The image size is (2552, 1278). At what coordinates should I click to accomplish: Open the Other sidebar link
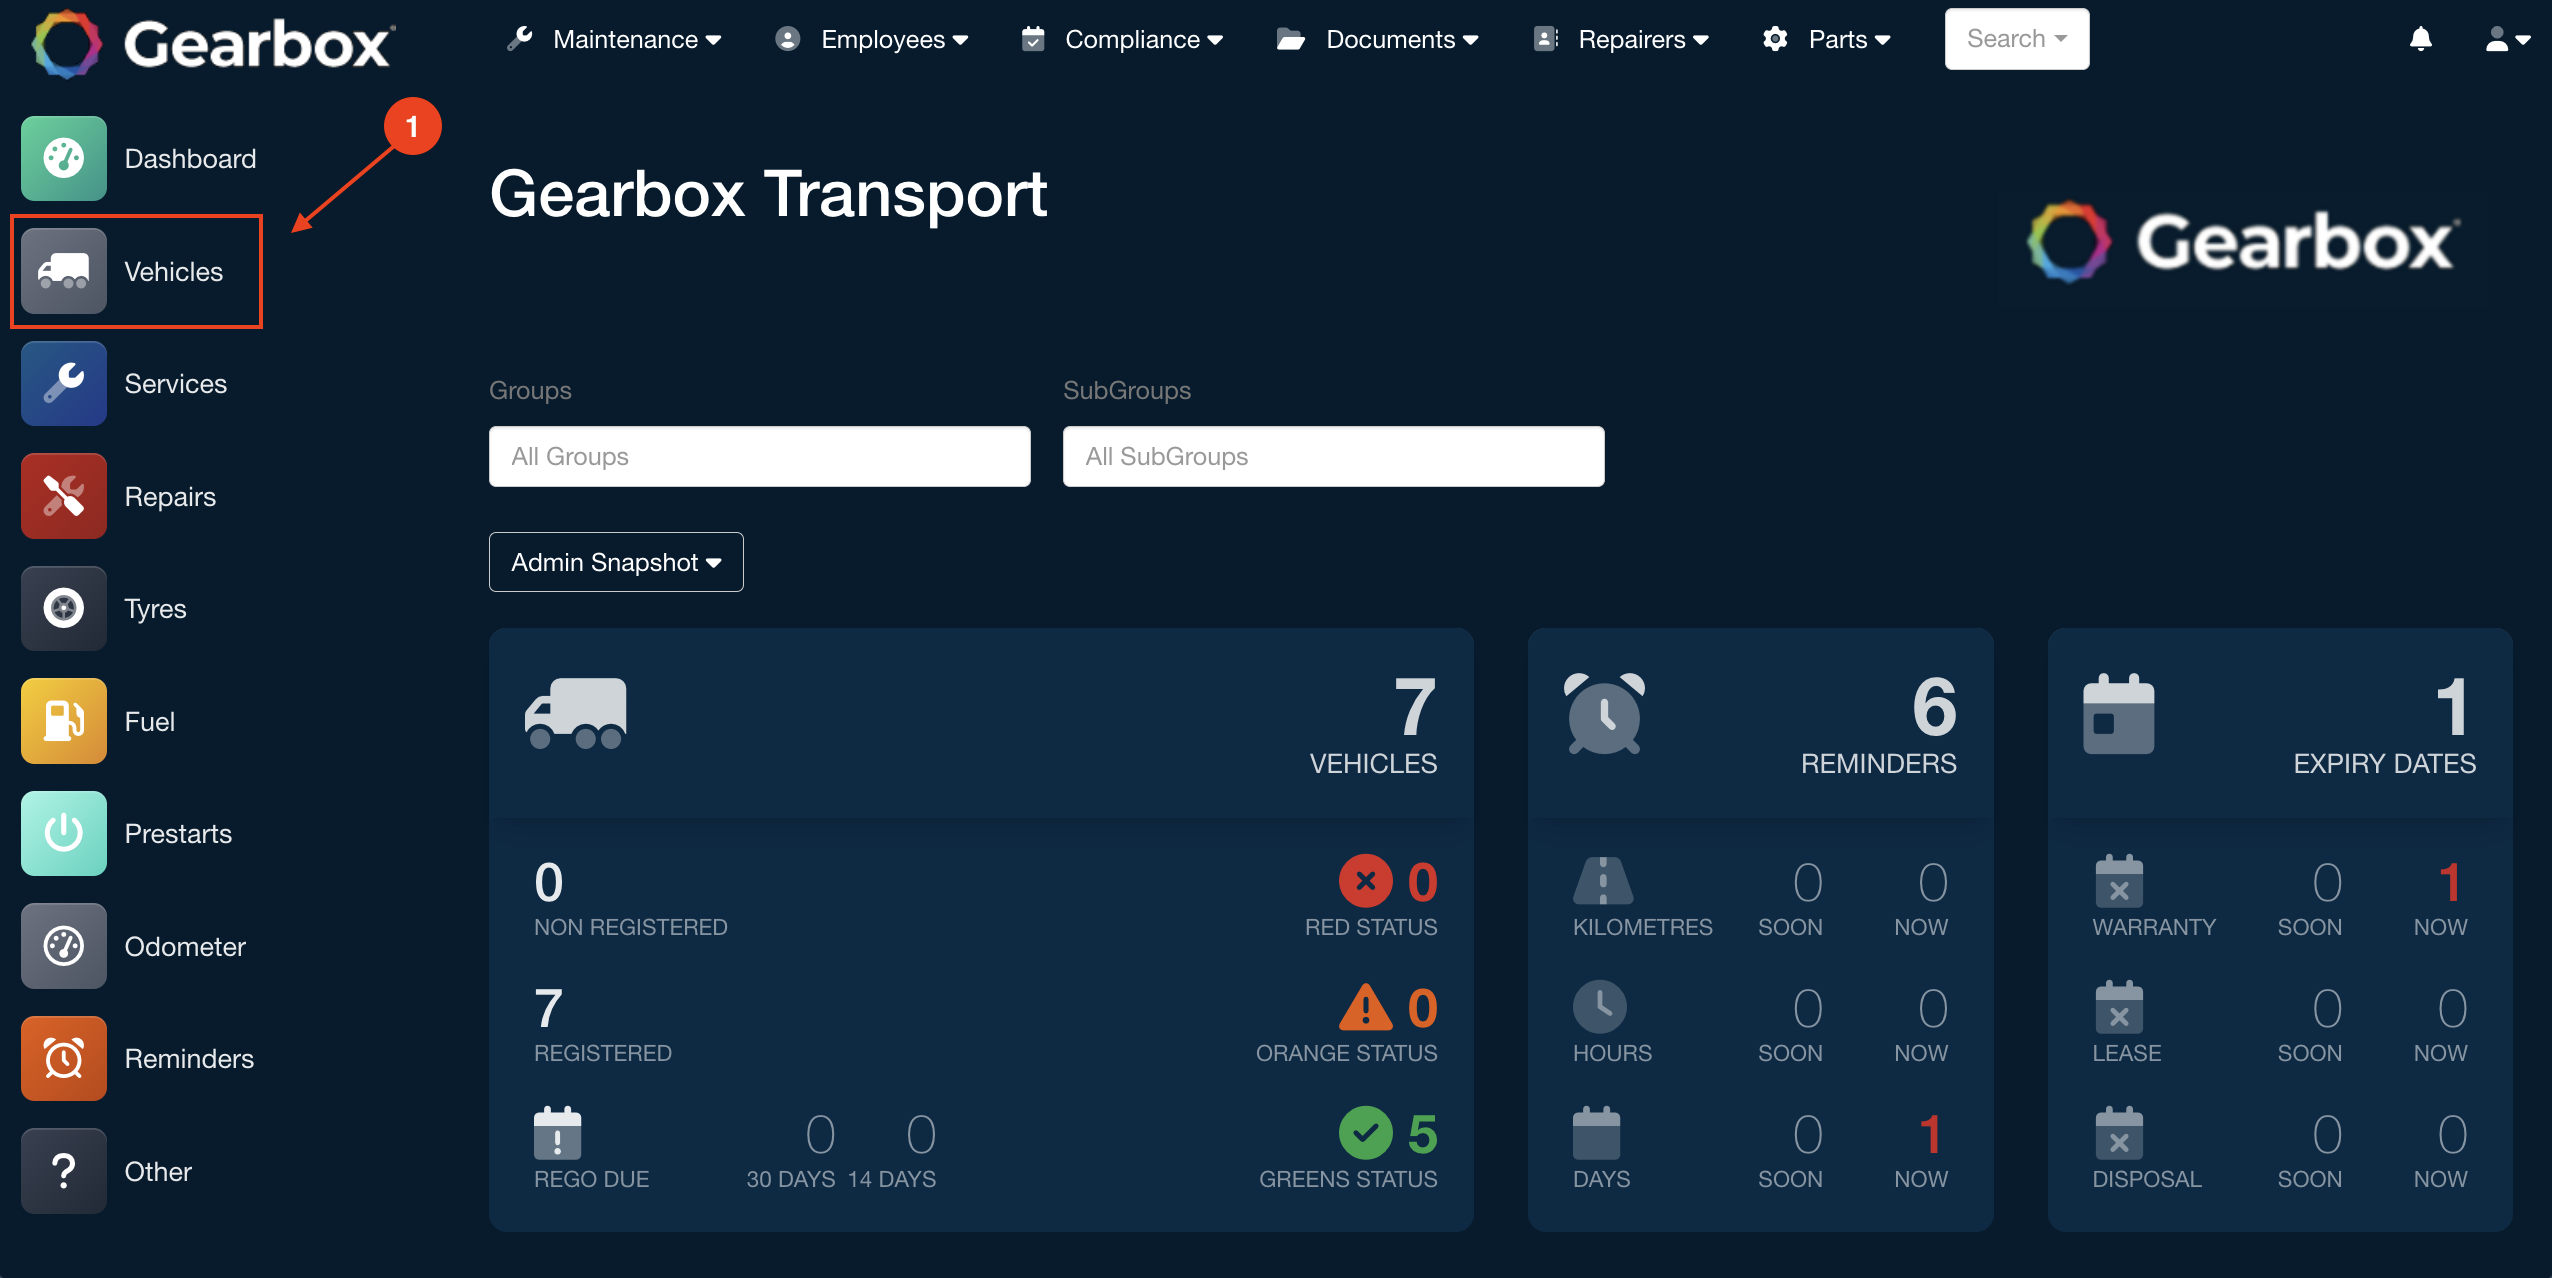click(x=158, y=1171)
